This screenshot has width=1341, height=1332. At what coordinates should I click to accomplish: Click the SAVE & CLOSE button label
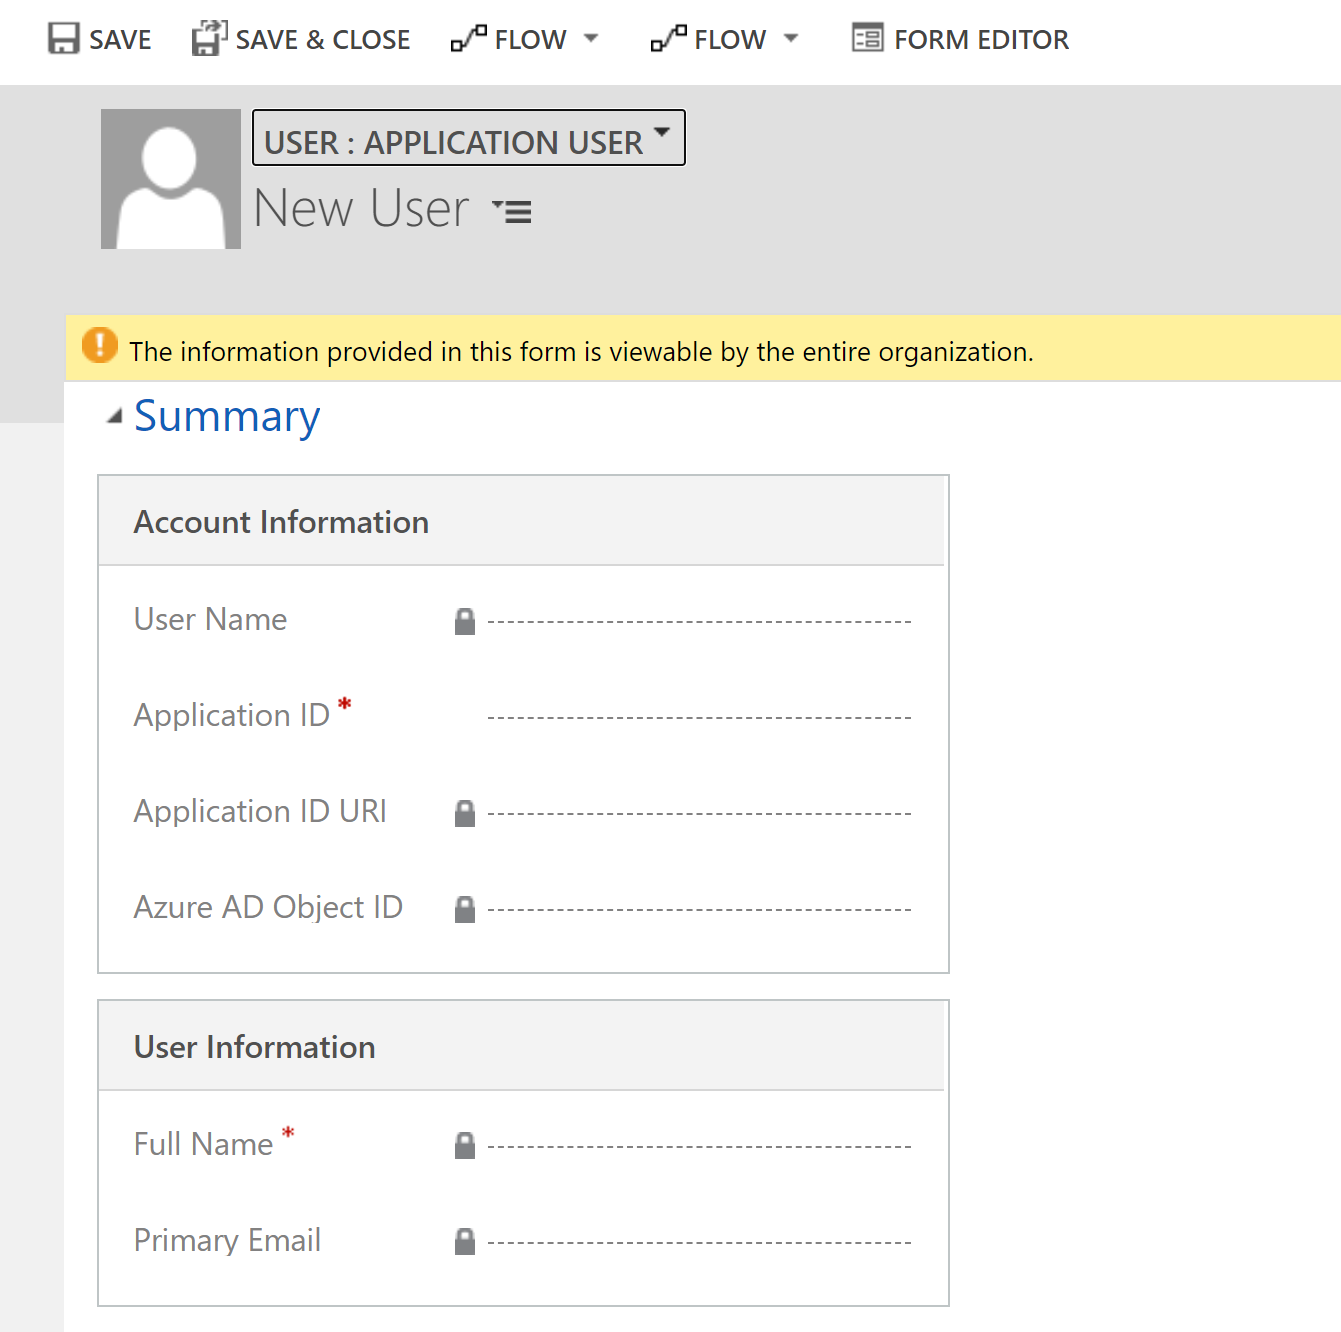(323, 40)
